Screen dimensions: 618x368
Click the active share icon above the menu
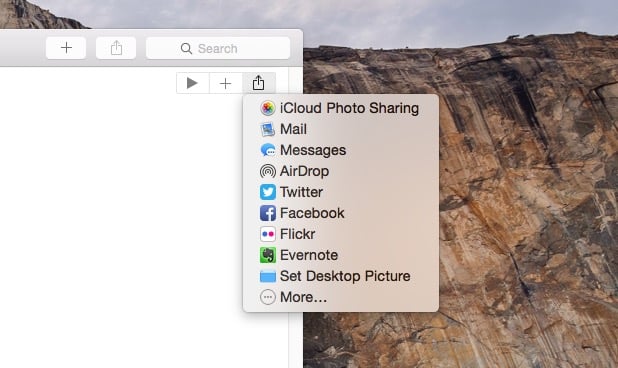259,83
